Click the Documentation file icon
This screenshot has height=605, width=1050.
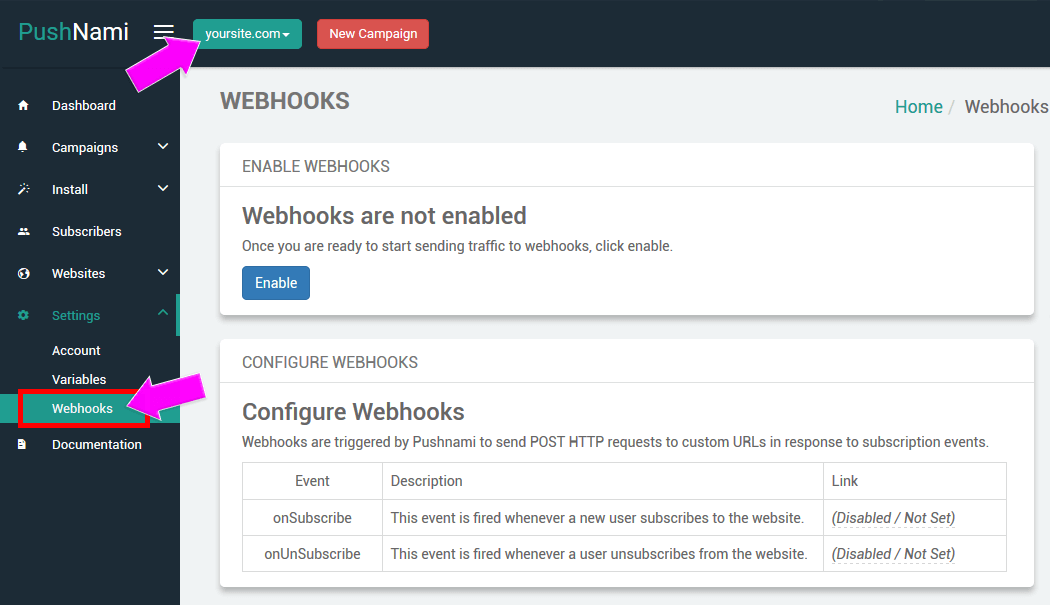click(24, 445)
